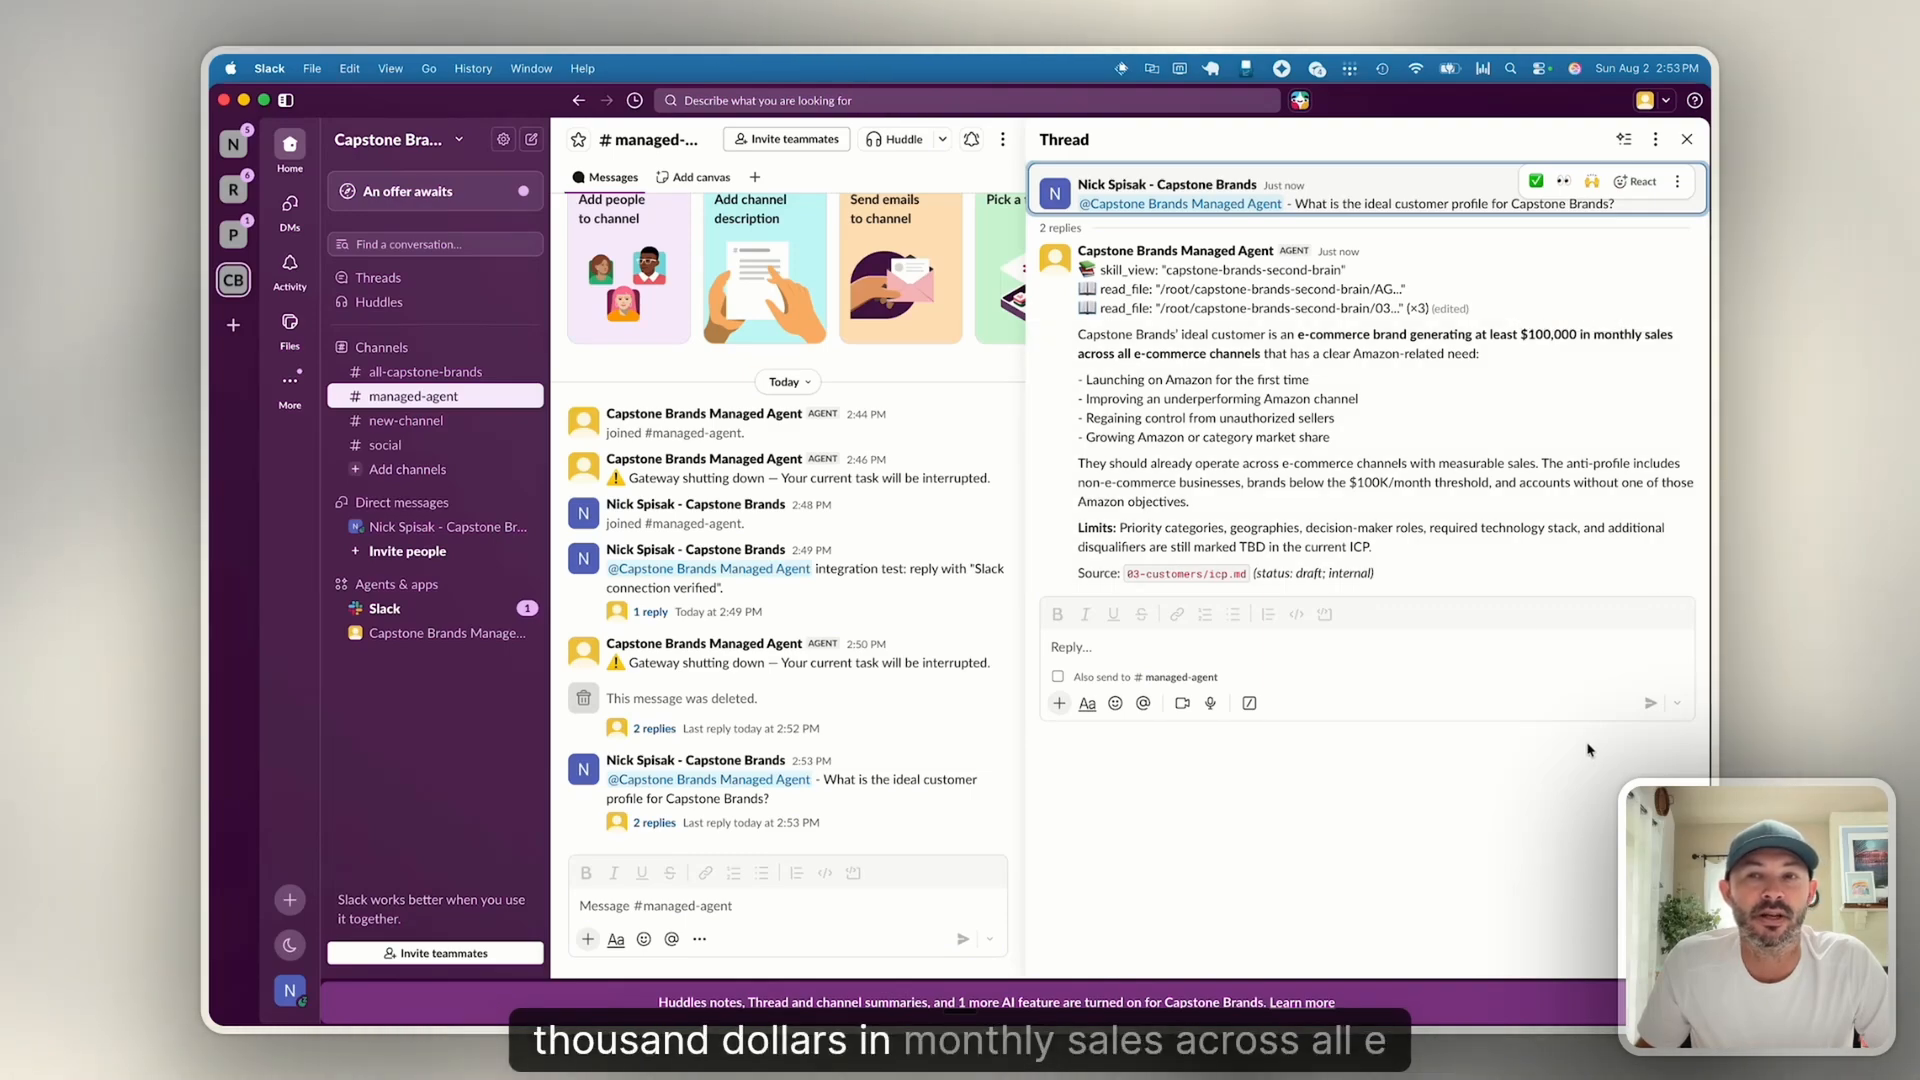The width and height of the screenshot is (1920, 1080).
Task: Toggle formatting in thread reply
Action: pyautogui.click(x=1087, y=703)
